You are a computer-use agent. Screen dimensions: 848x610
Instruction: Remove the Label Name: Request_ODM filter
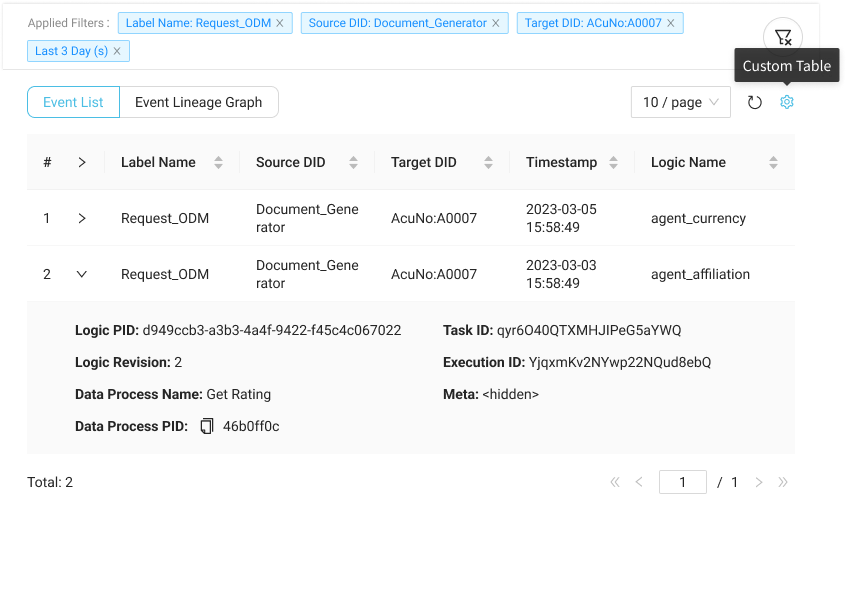click(280, 23)
